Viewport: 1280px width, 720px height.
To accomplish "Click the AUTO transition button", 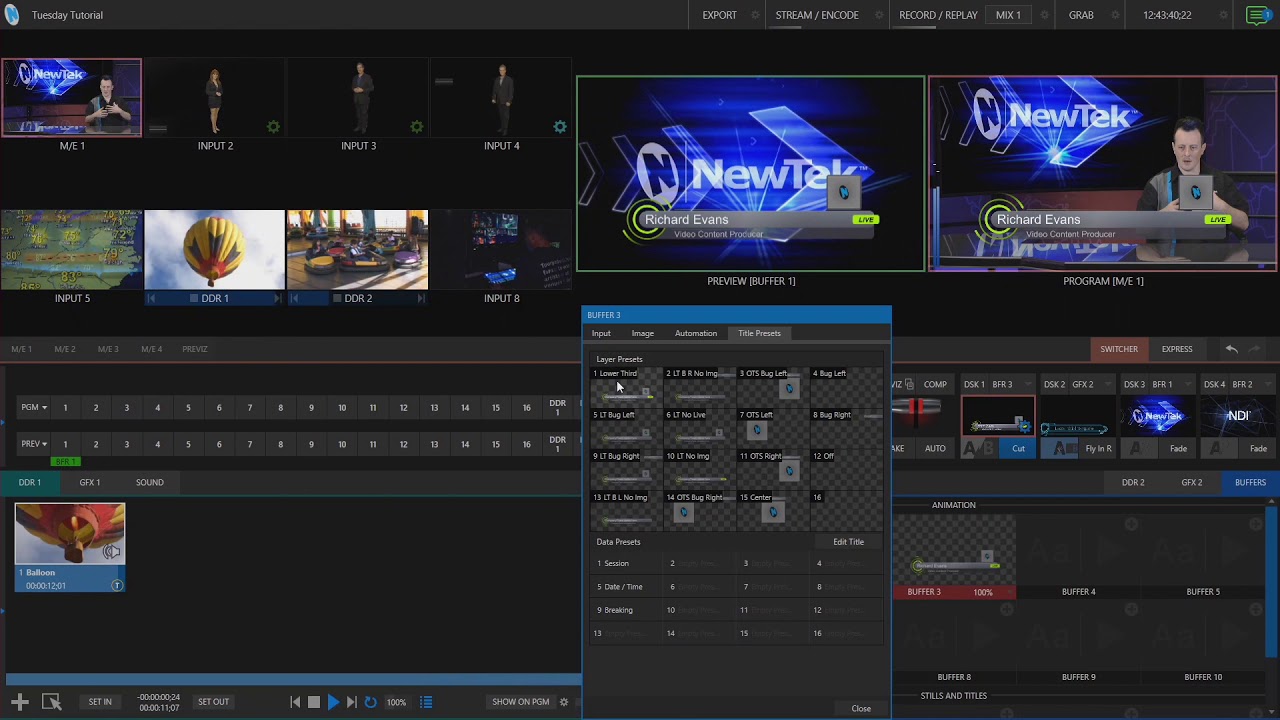I will coord(935,449).
